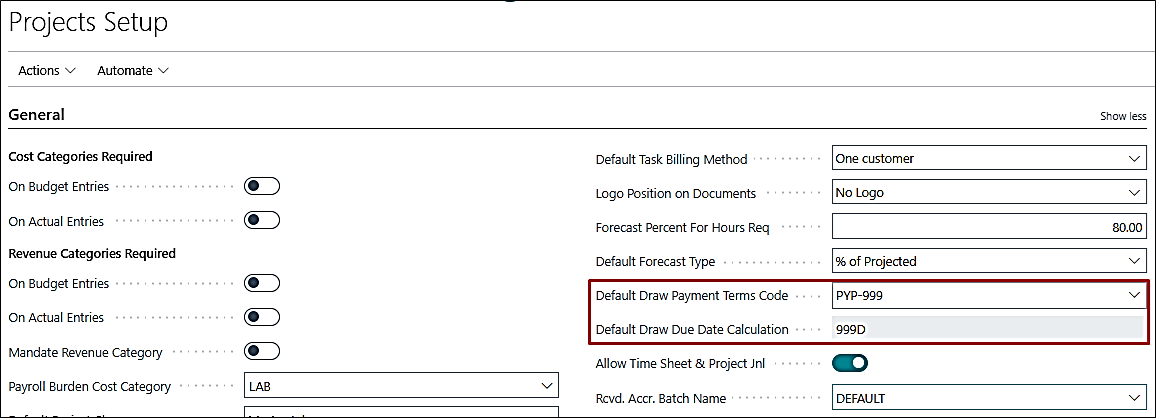1156x418 pixels.
Task: Click Forecast Percent For Hours Req field
Action: click(988, 227)
